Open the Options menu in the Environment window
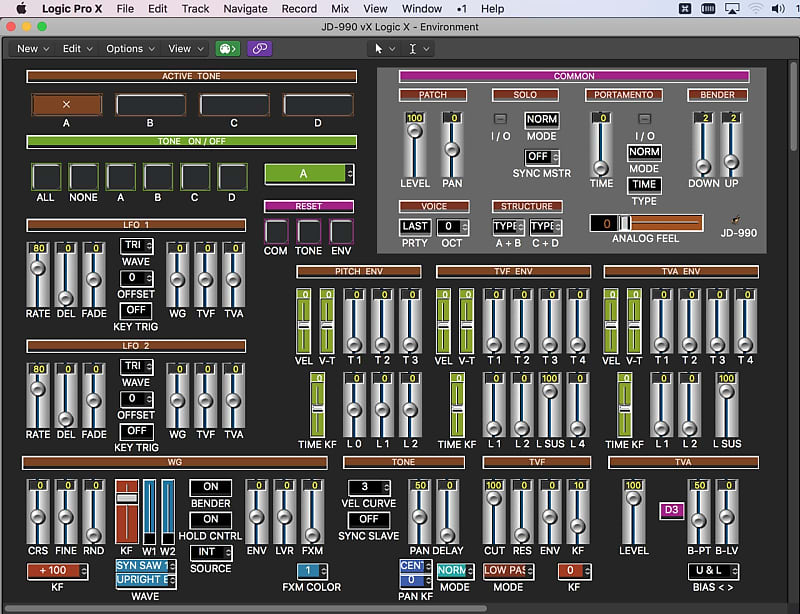The width and height of the screenshot is (800, 614). 125,48
